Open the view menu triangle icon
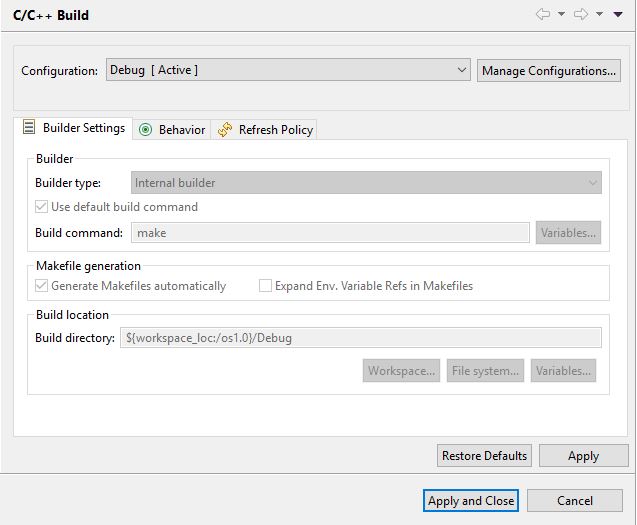The image size is (637, 525). [618, 15]
